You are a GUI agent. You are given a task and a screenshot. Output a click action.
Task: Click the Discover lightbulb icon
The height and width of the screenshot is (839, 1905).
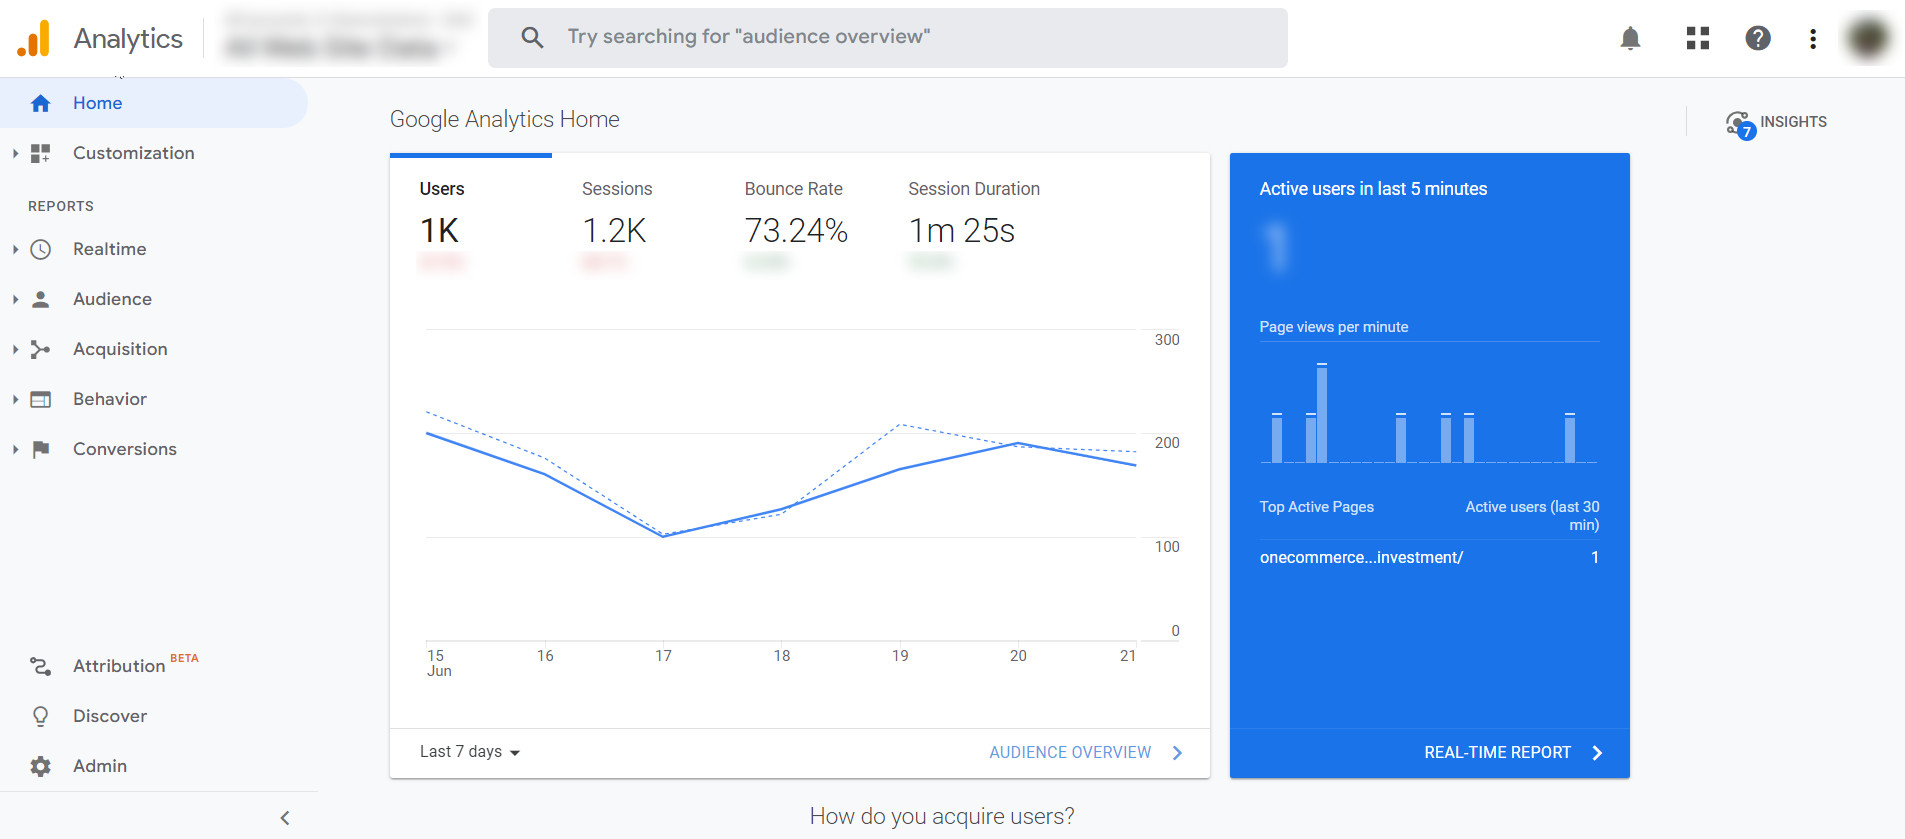pyautogui.click(x=40, y=716)
